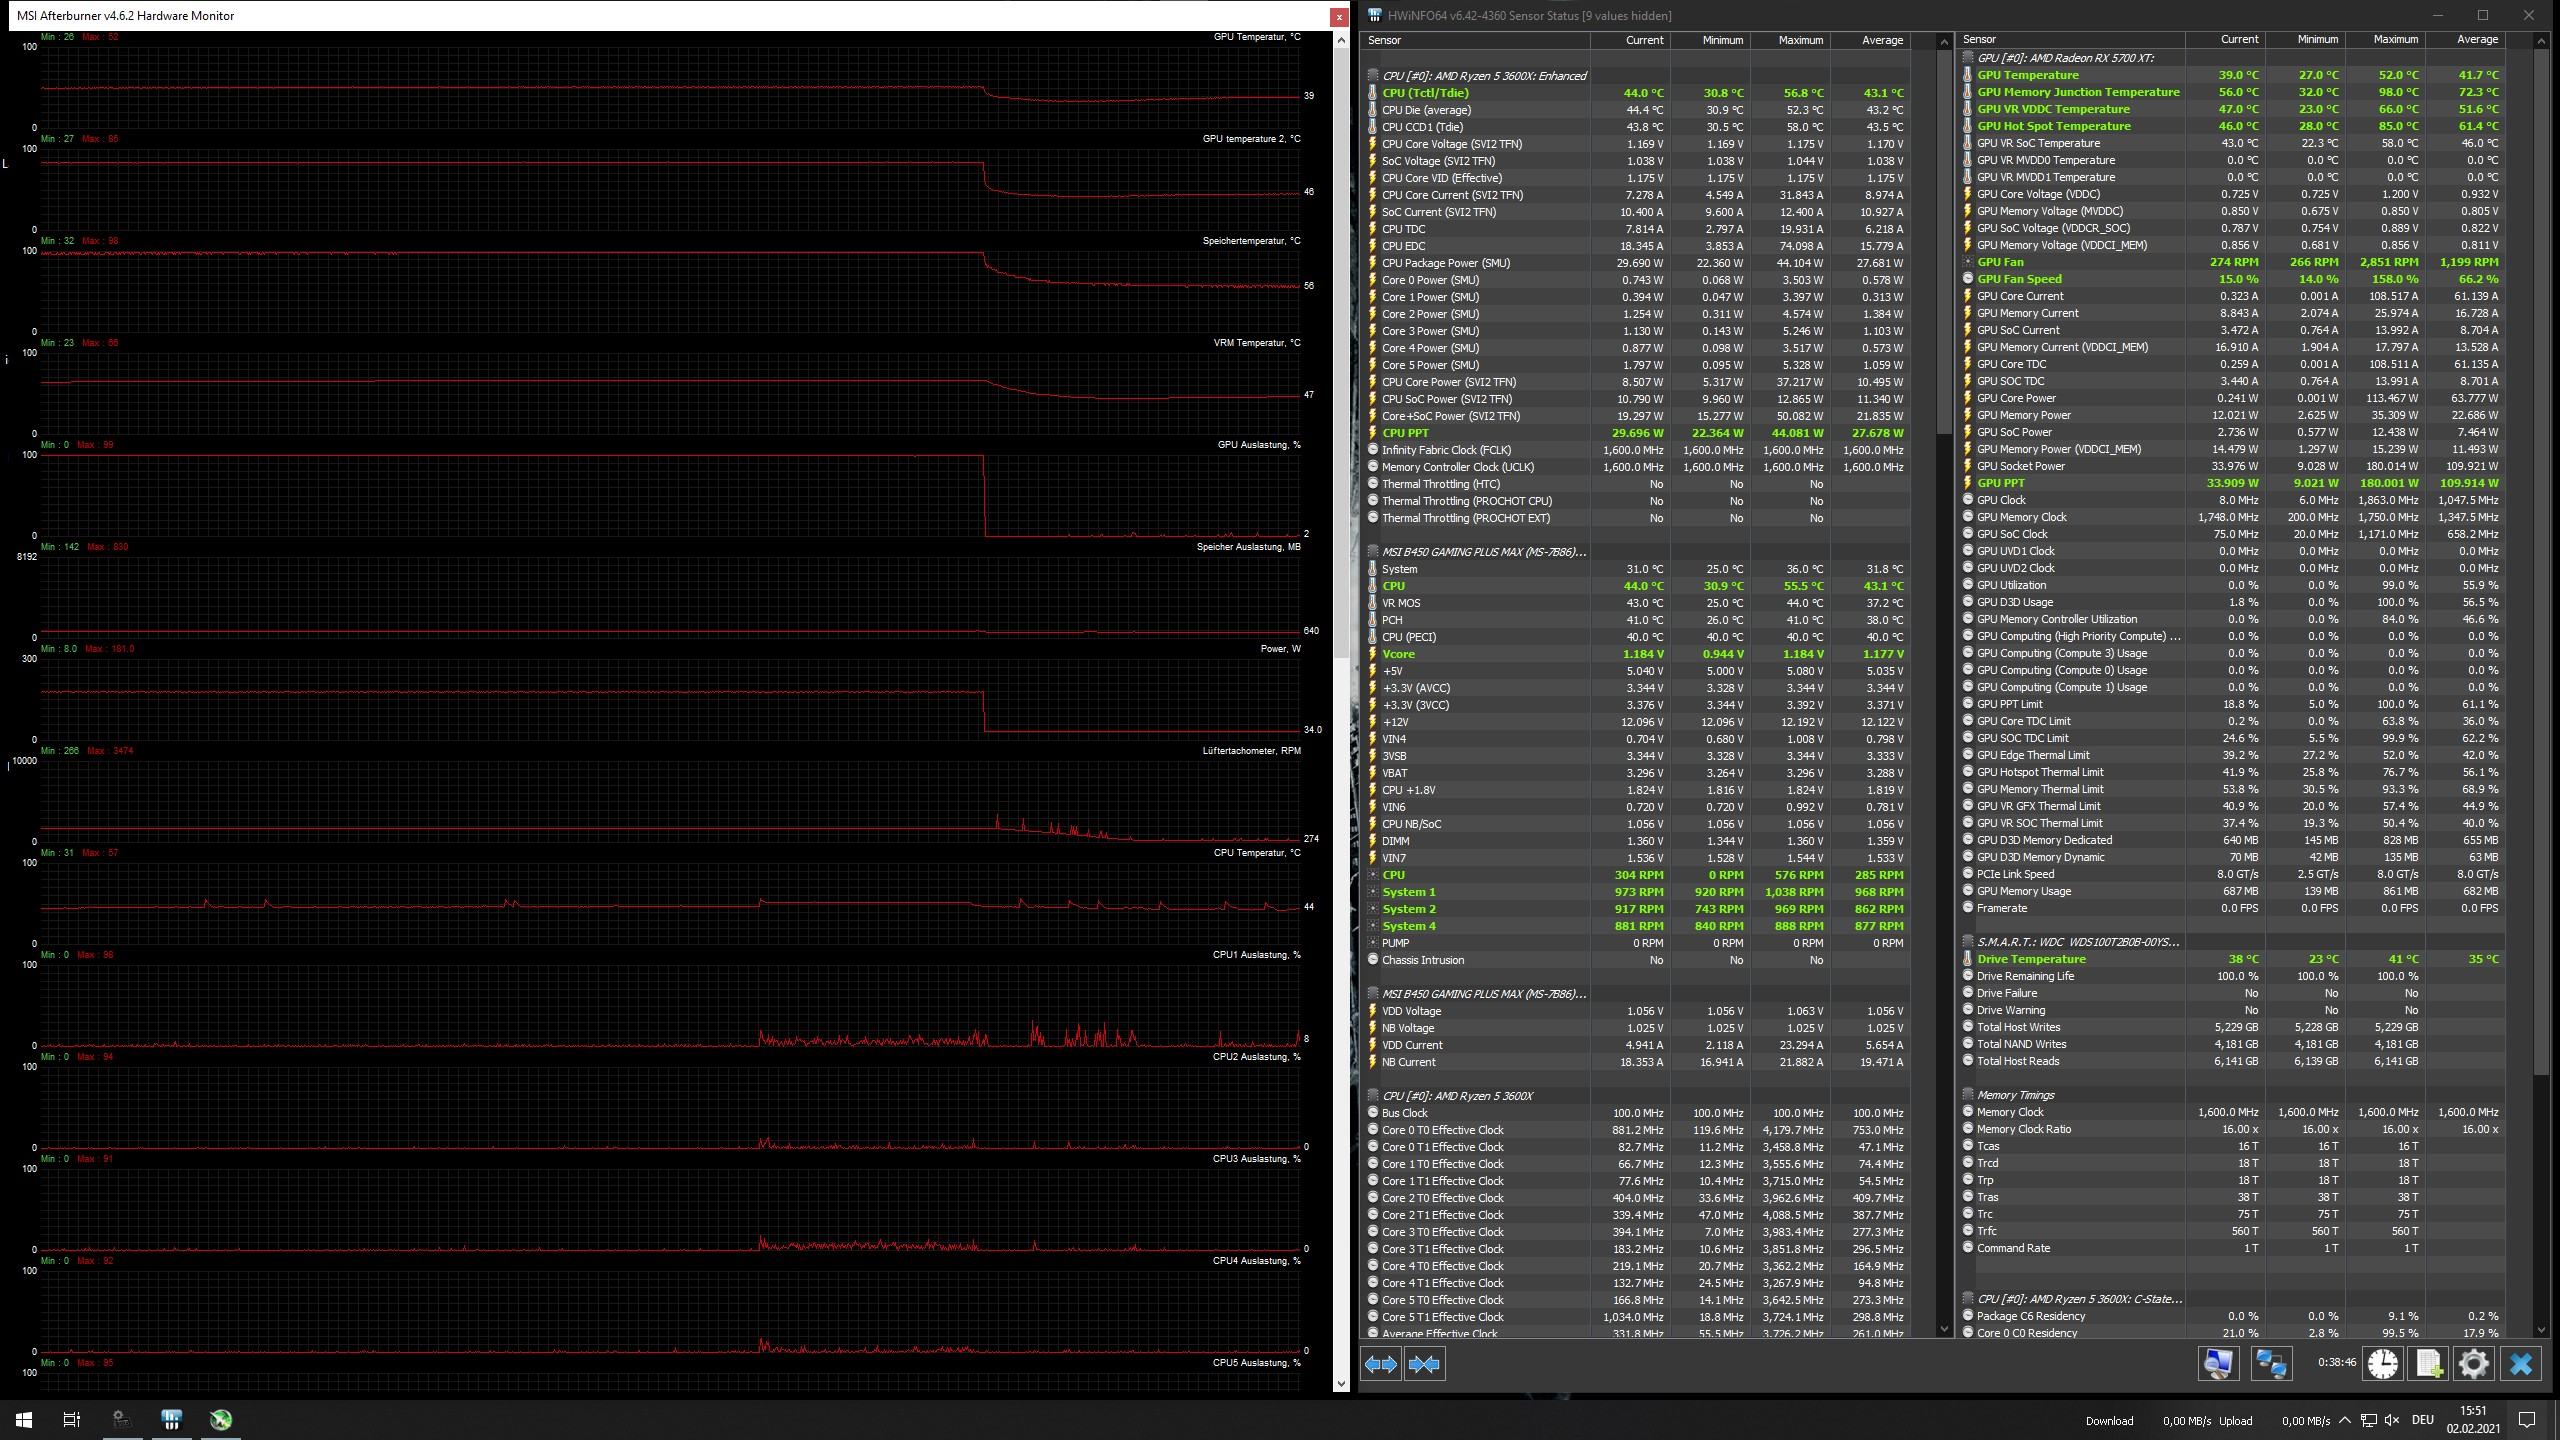
Task: Show hidden system tray icons chevron
Action: (2345, 1420)
